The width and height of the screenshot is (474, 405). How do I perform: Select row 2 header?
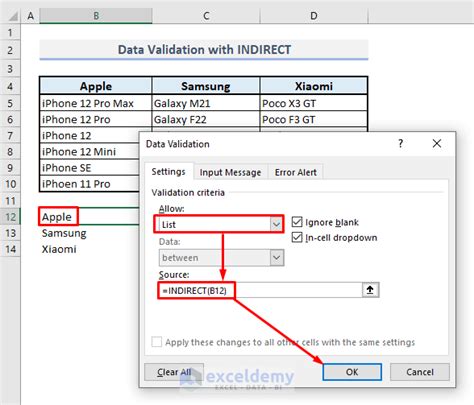(x=10, y=50)
